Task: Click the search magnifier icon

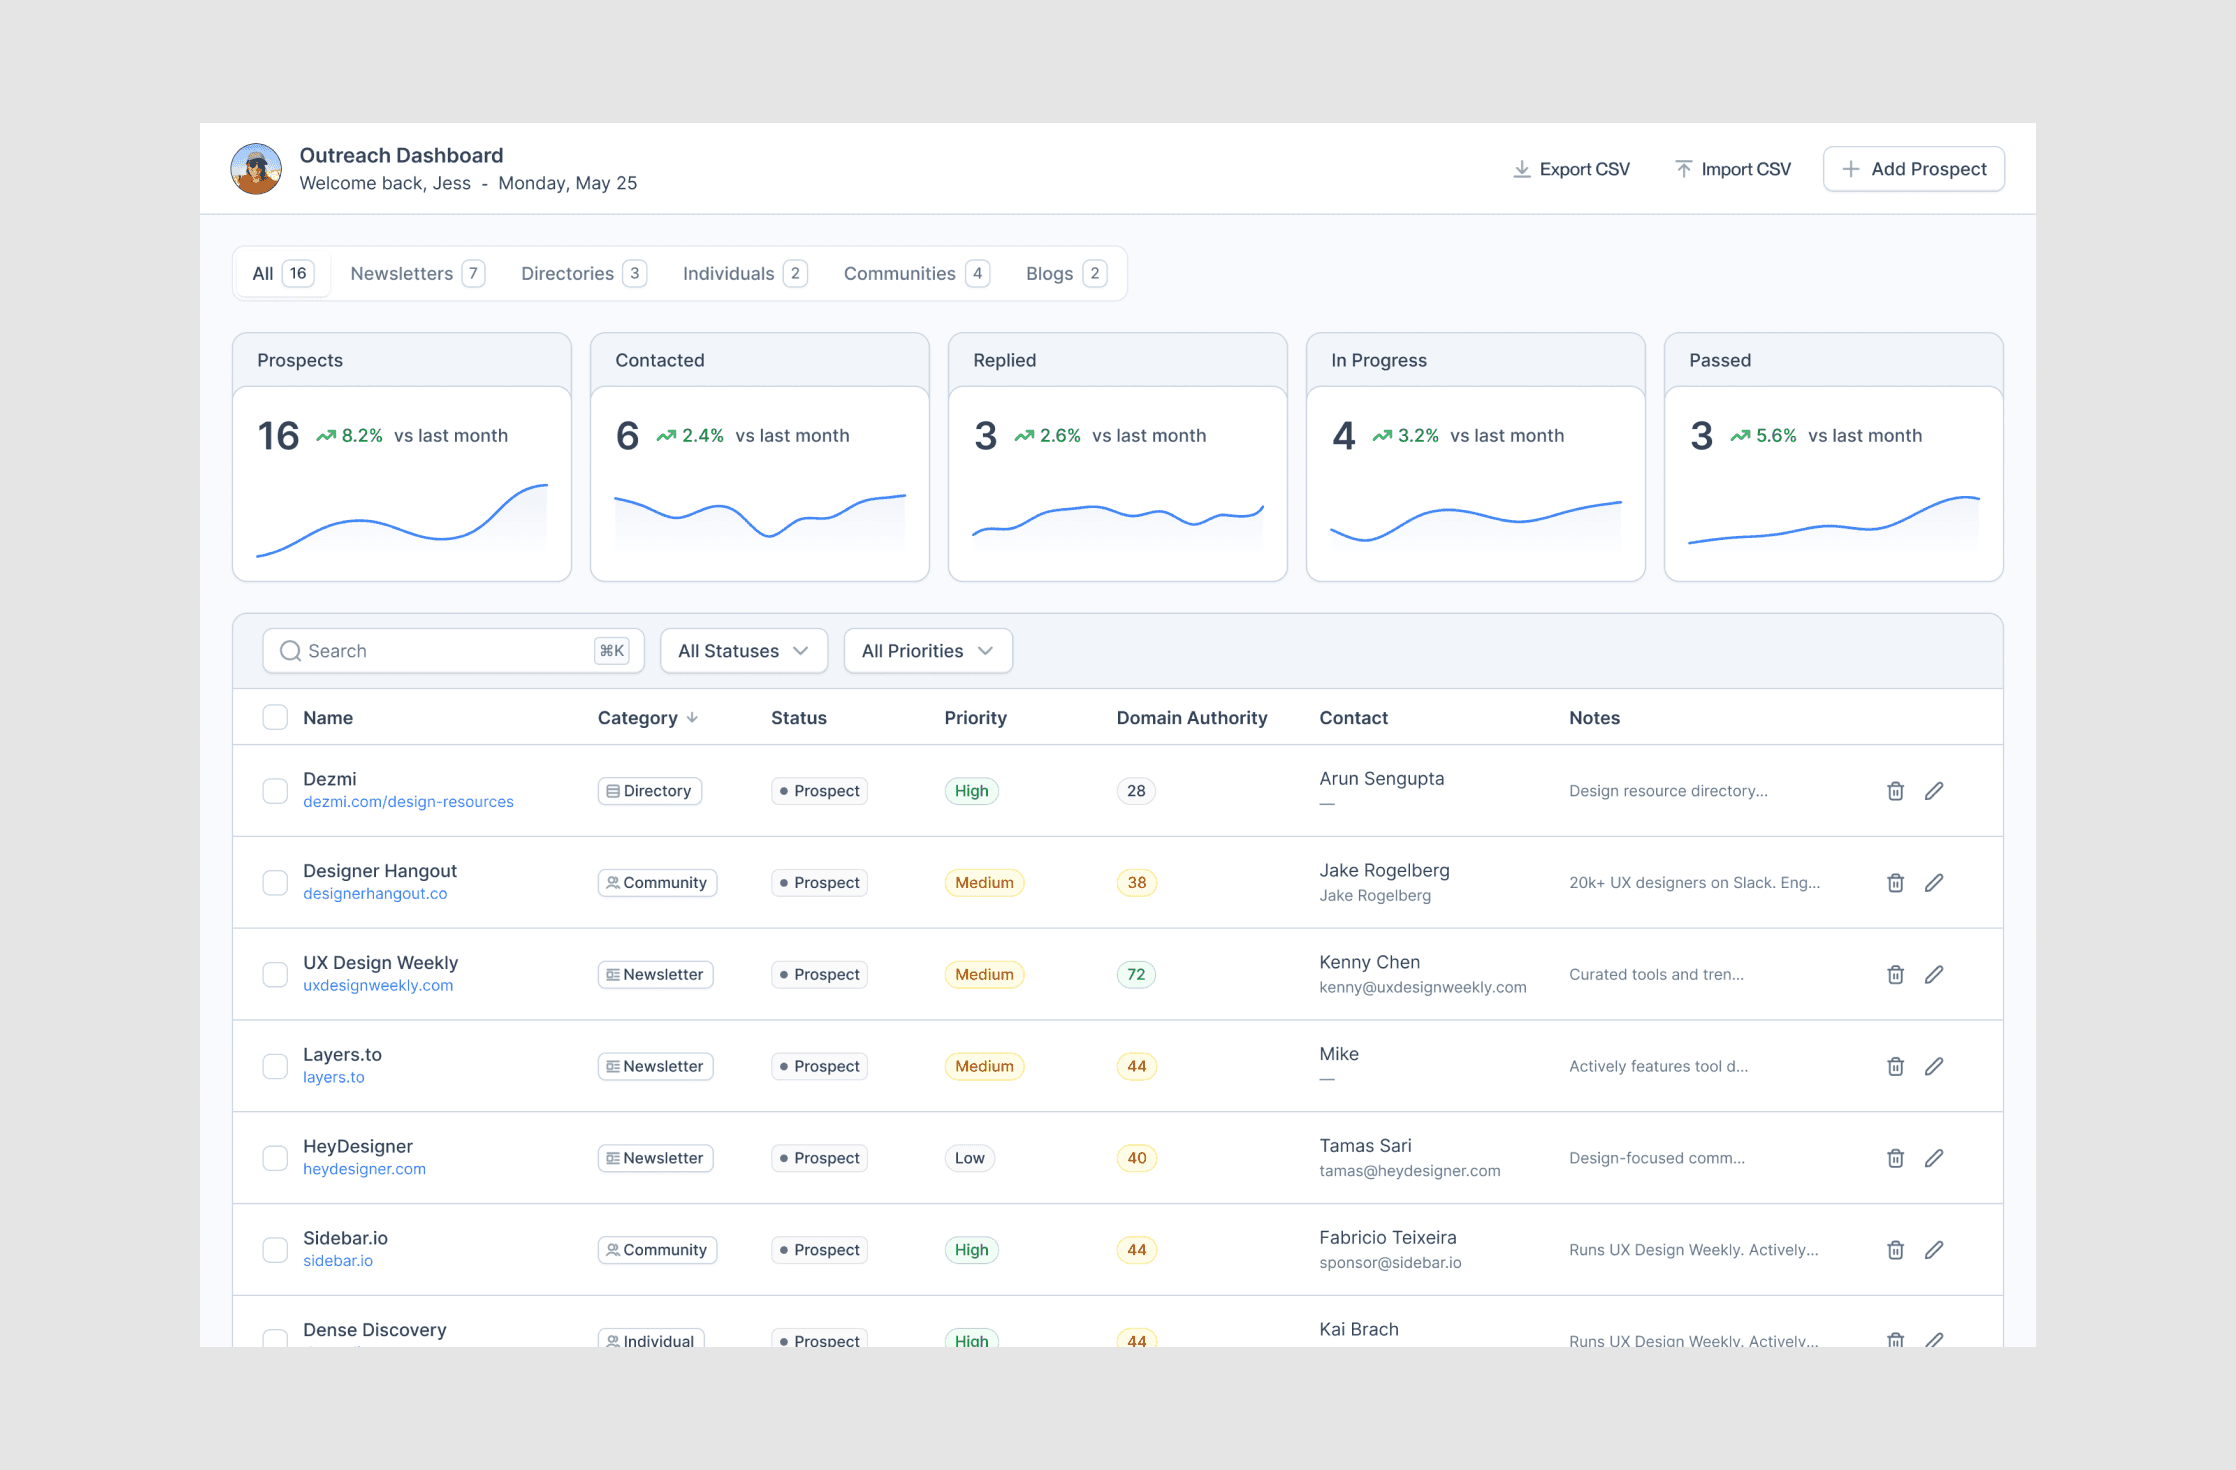Action: [x=290, y=651]
